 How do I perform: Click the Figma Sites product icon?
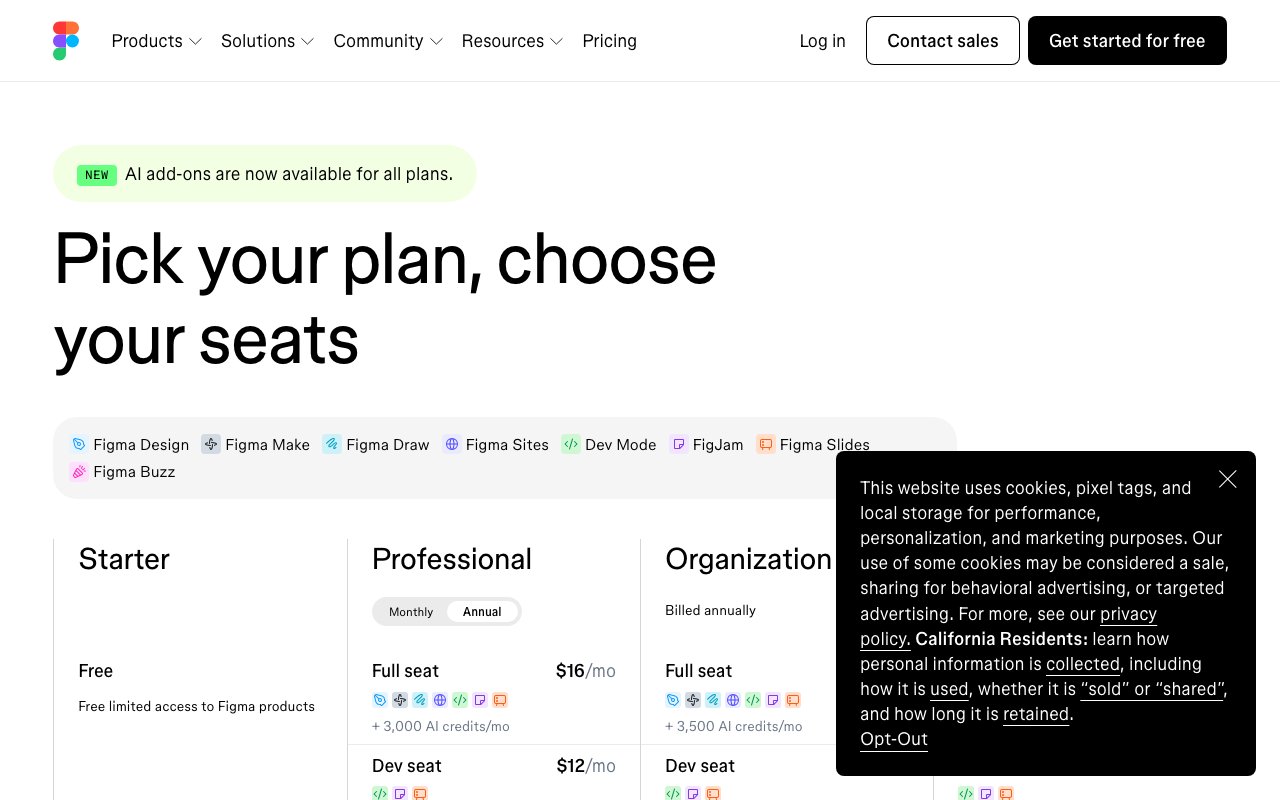pos(452,444)
